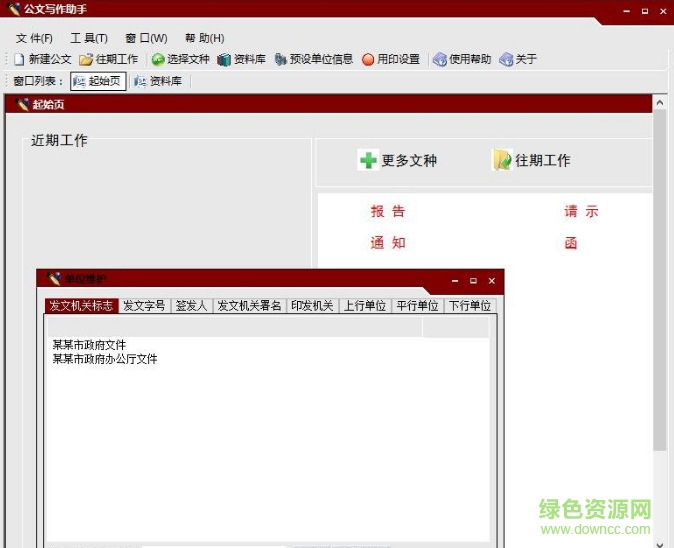Image resolution: width=674 pixels, height=548 pixels.
Task: Open the 资料库 toolbar icon
Action: tap(224, 60)
